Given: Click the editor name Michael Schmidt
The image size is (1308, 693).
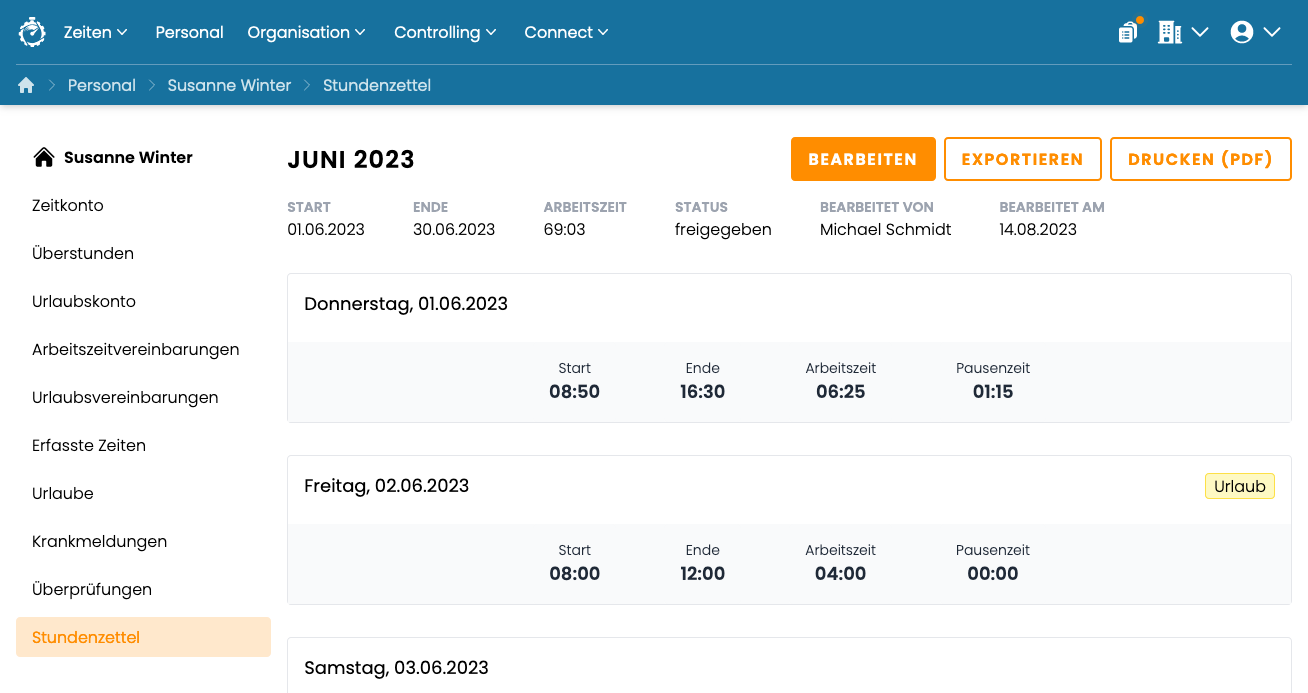Looking at the screenshot, I should click(x=886, y=229).
